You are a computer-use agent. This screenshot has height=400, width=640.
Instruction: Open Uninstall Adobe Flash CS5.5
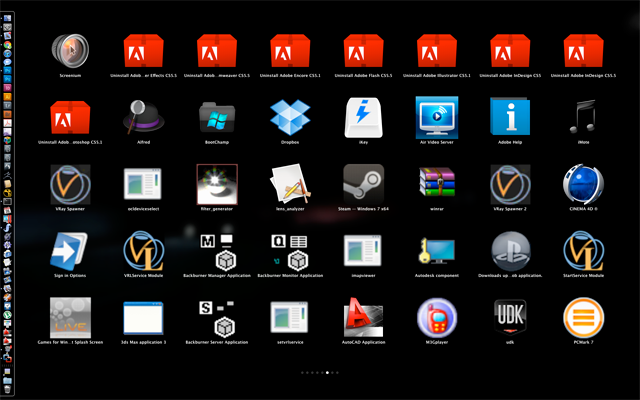[x=363, y=51]
